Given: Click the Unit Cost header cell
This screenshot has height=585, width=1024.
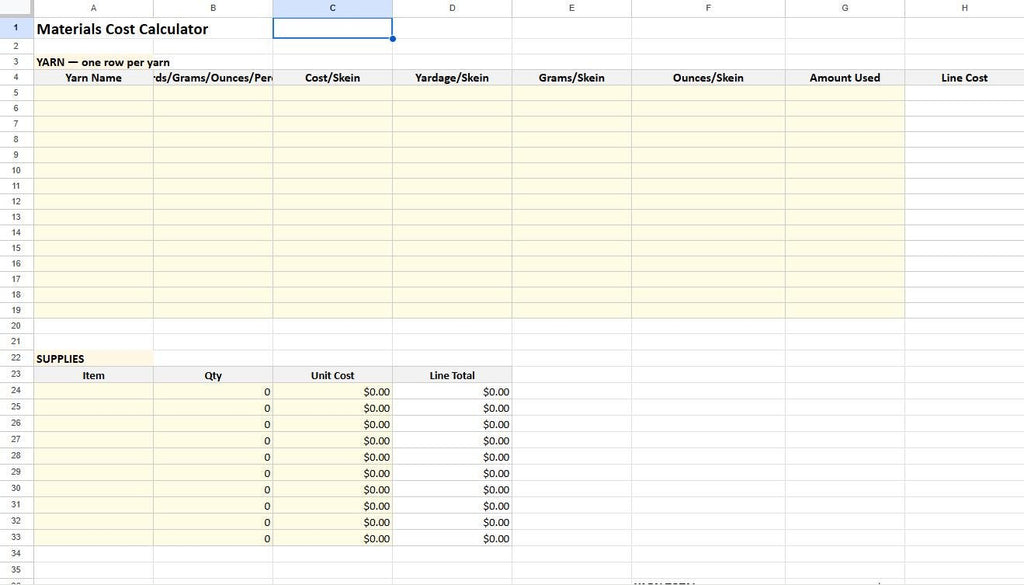Looking at the screenshot, I should (332, 375).
